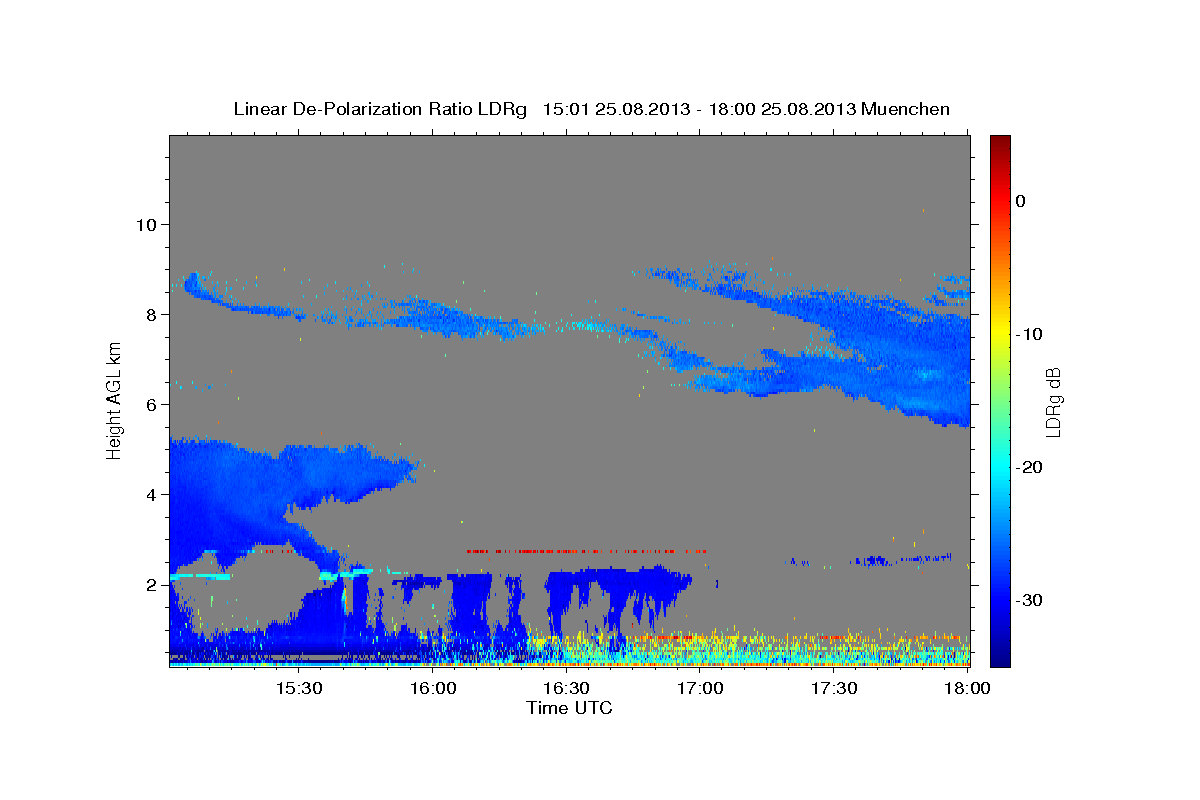Click the plot title 'Linear De-Polarization Ratio LDRg'
Image resolution: width=1200 pixels, height=800 pixels.
point(380,109)
